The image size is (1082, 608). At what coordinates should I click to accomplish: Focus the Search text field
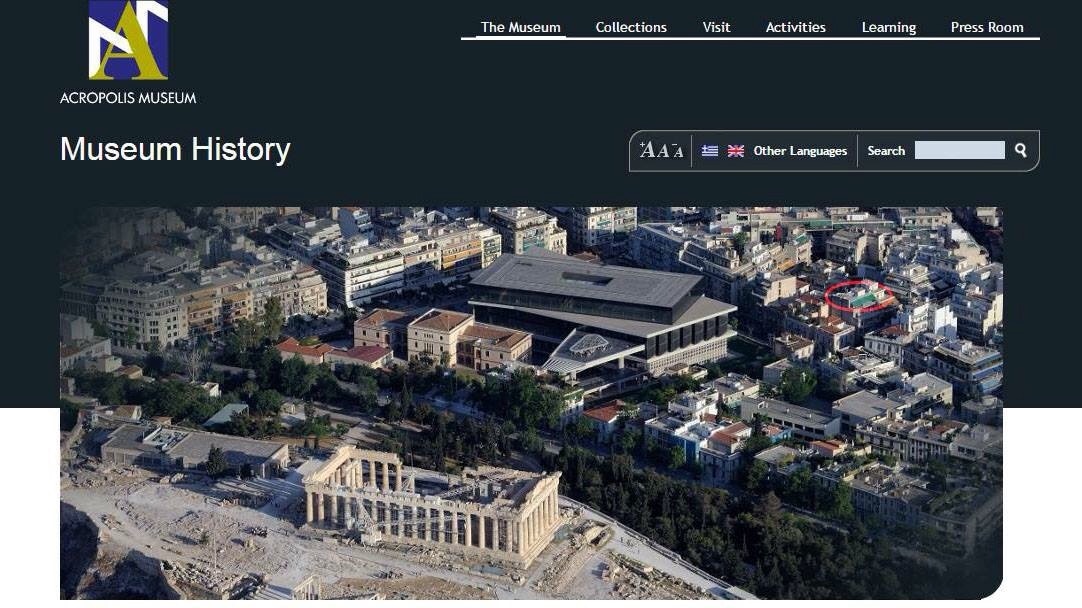(x=959, y=150)
